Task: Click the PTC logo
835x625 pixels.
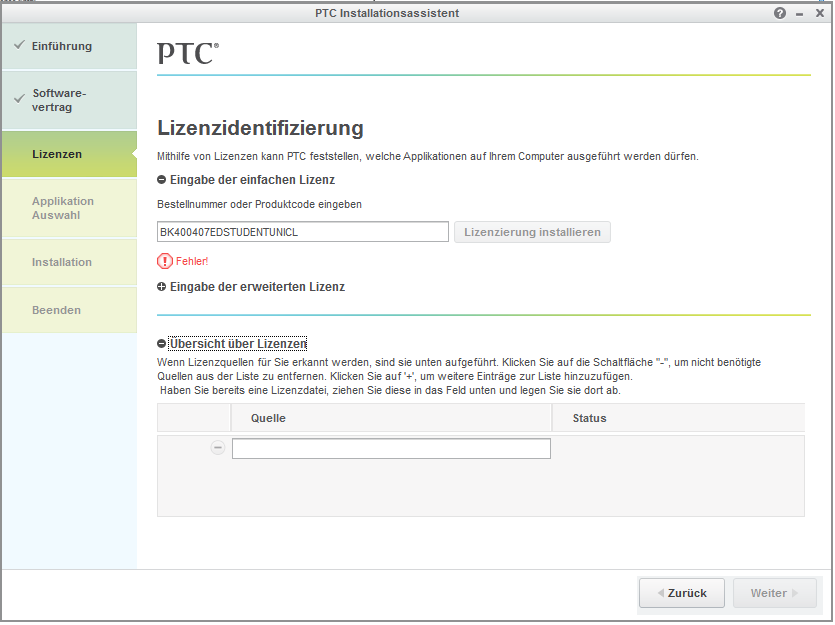Action: pyautogui.click(x=188, y=53)
